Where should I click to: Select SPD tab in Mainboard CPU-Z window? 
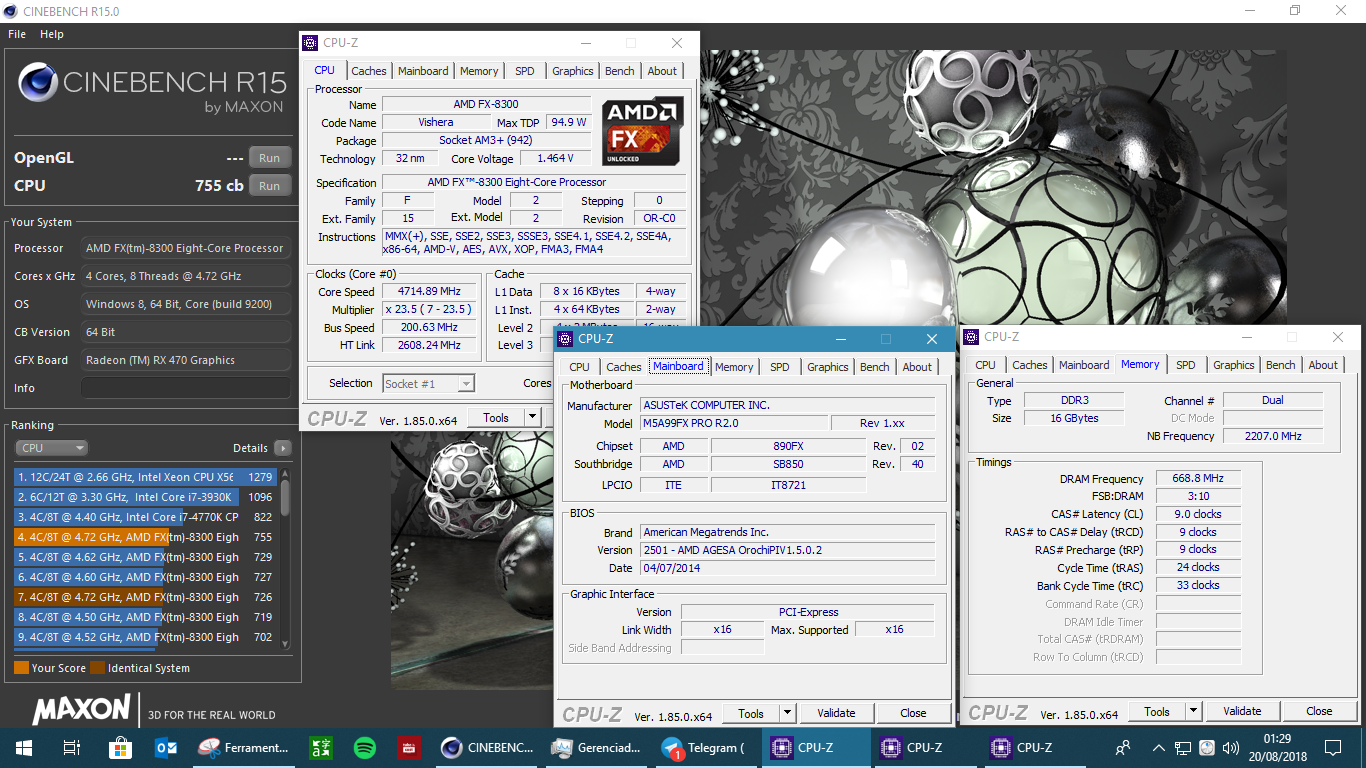(x=780, y=367)
